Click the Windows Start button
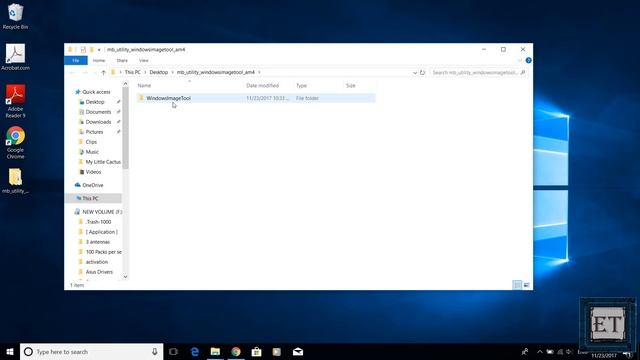The height and width of the screenshot is (360, 640). pos(10,351)
